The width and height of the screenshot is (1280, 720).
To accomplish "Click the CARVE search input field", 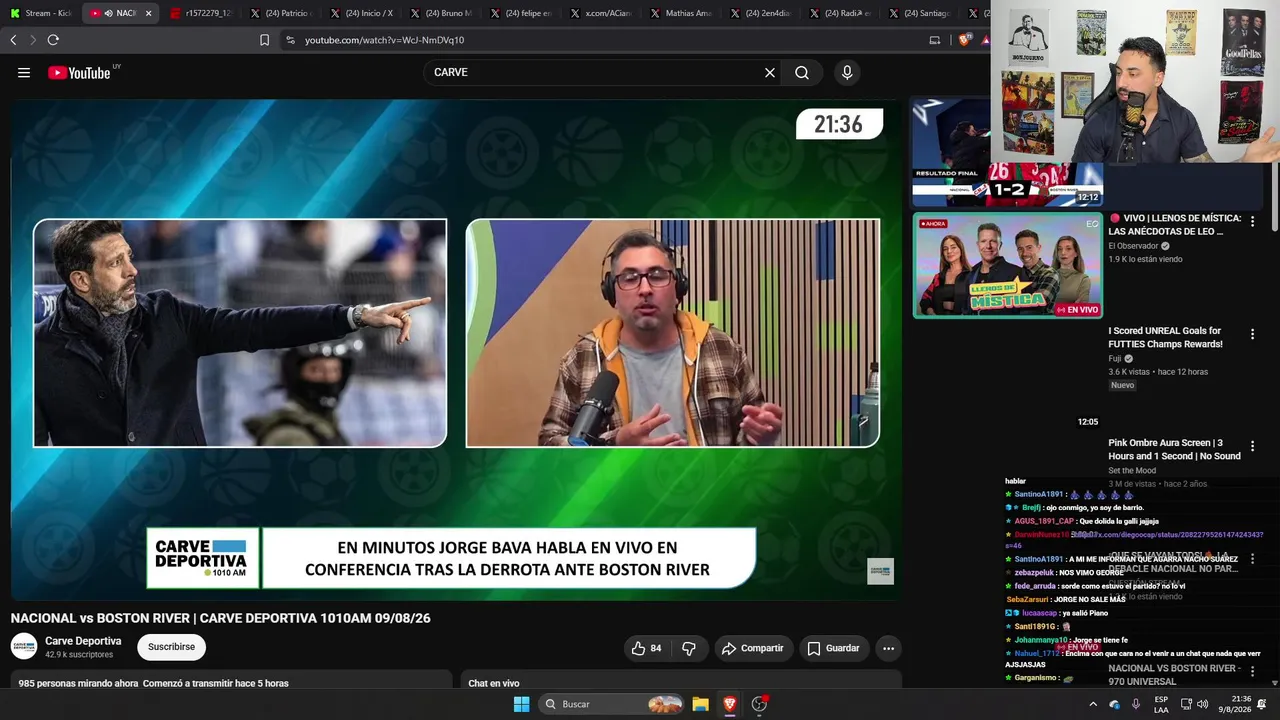I will point(595,72).
